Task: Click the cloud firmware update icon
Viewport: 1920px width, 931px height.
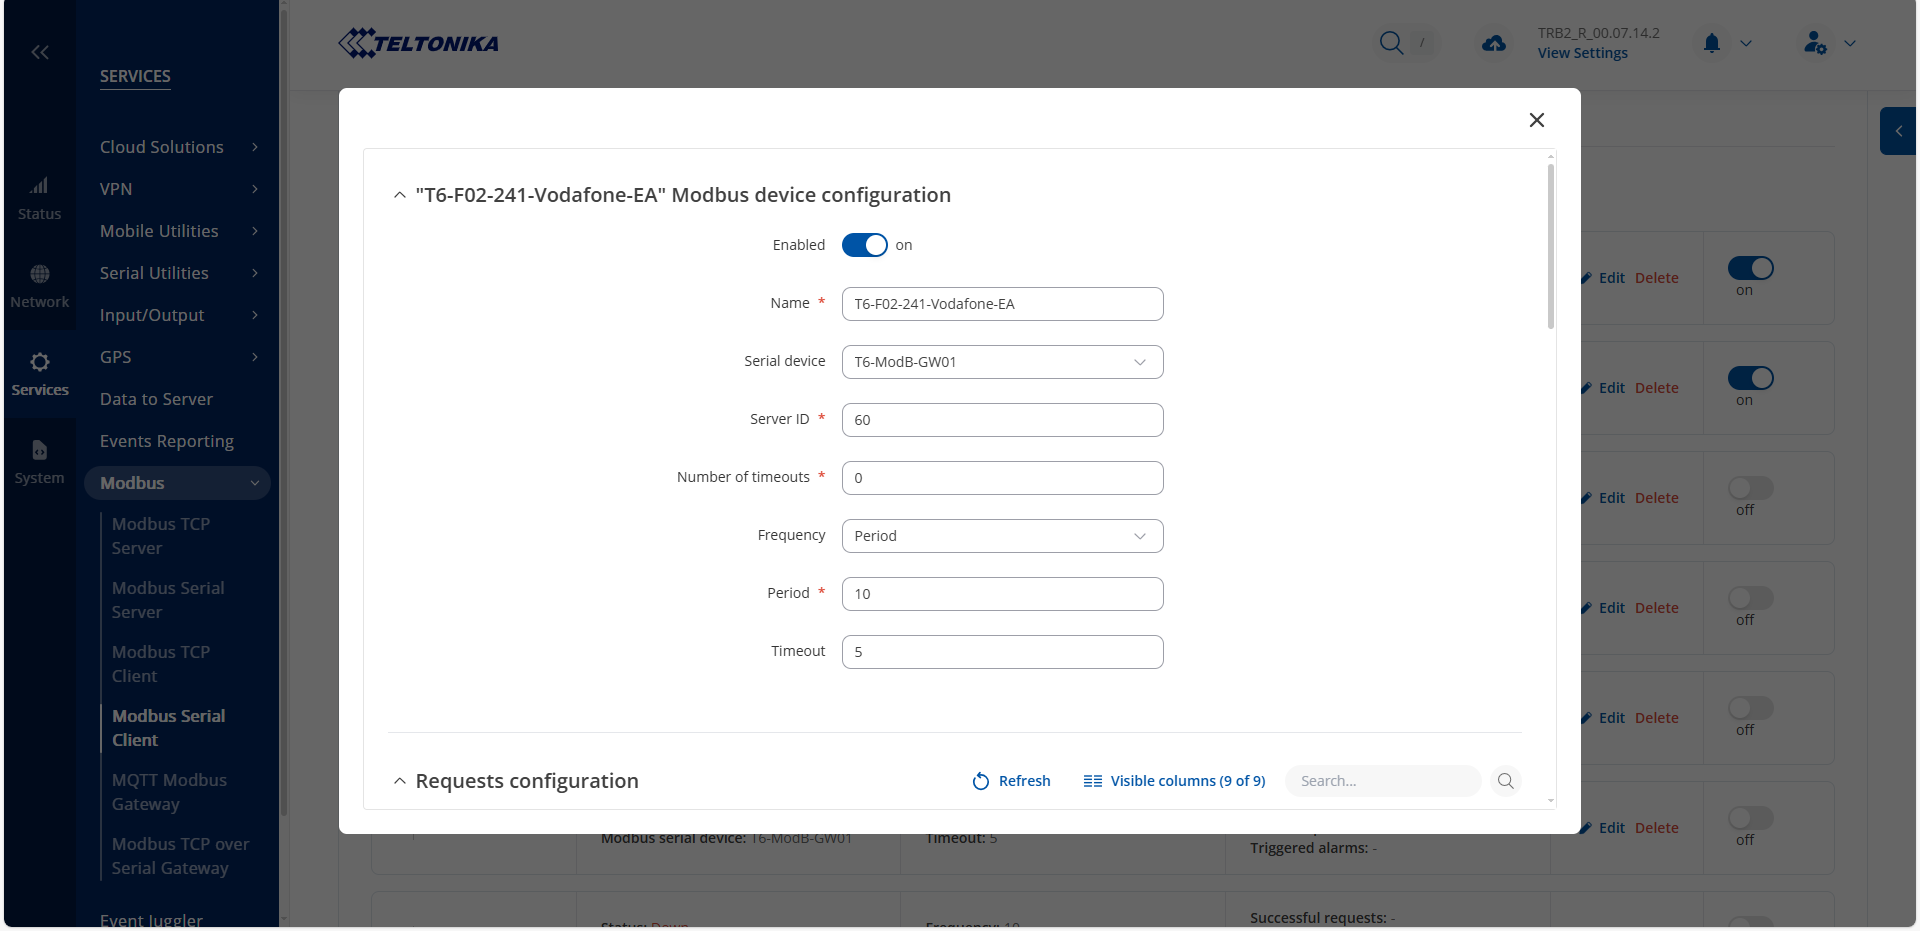Action: 1494,43
